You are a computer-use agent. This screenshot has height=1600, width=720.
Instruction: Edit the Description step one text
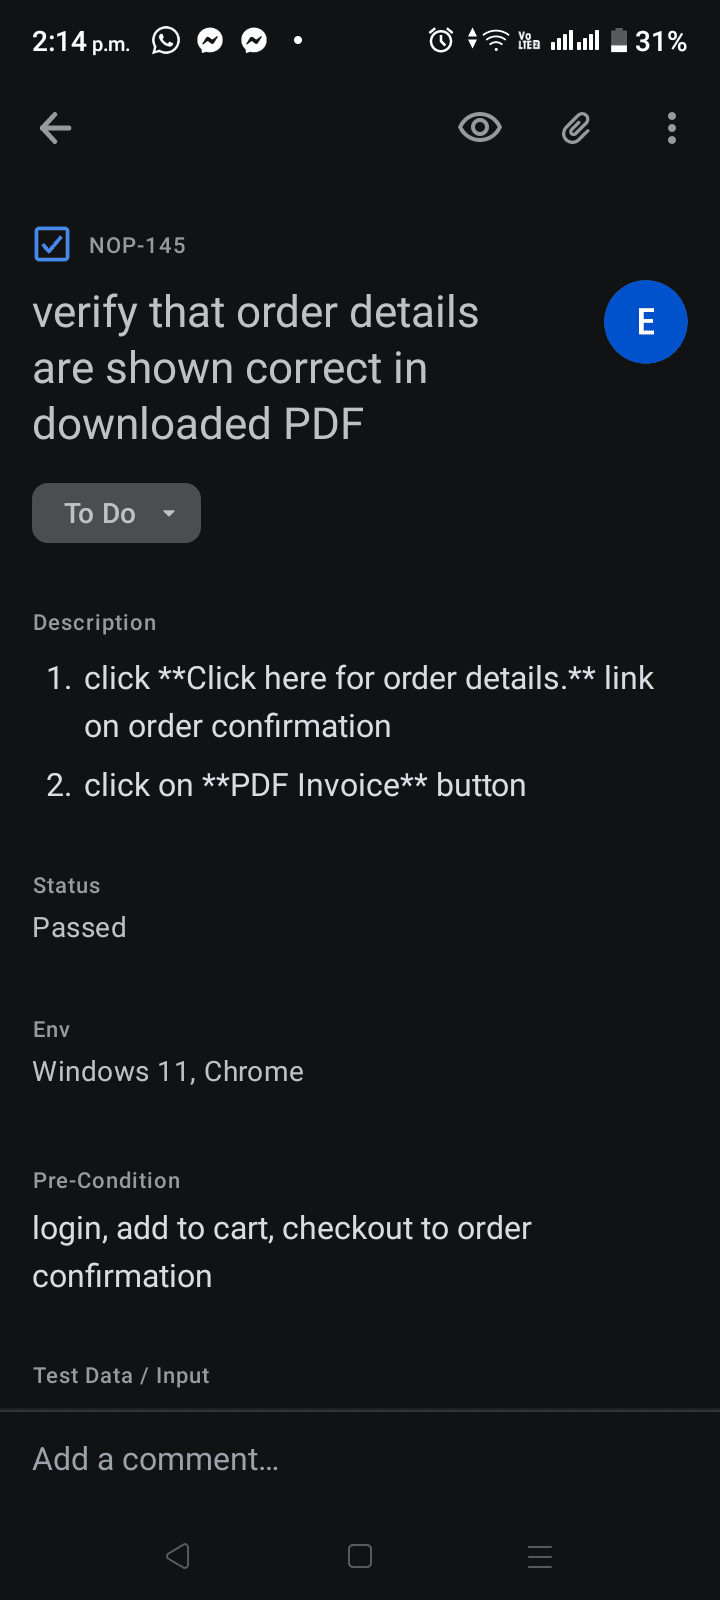pos(369,702)
